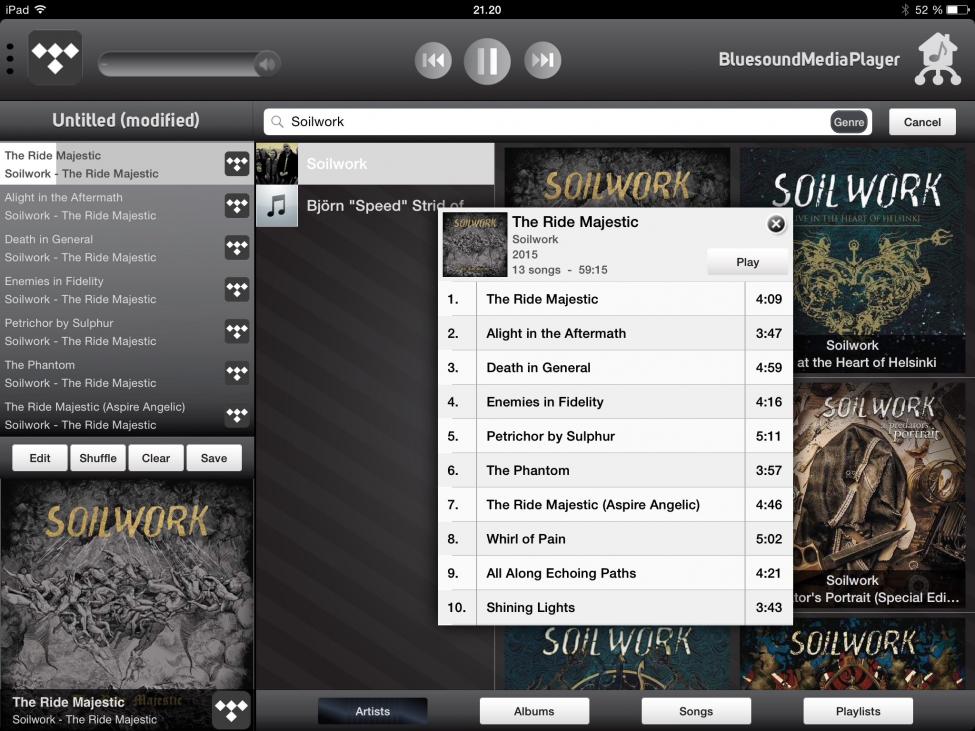Image resolution: width=975 pixels, height=731 pixels.
Task: Click the search magnifier icon
Action: pyautogui.click(x=277, y=122)
